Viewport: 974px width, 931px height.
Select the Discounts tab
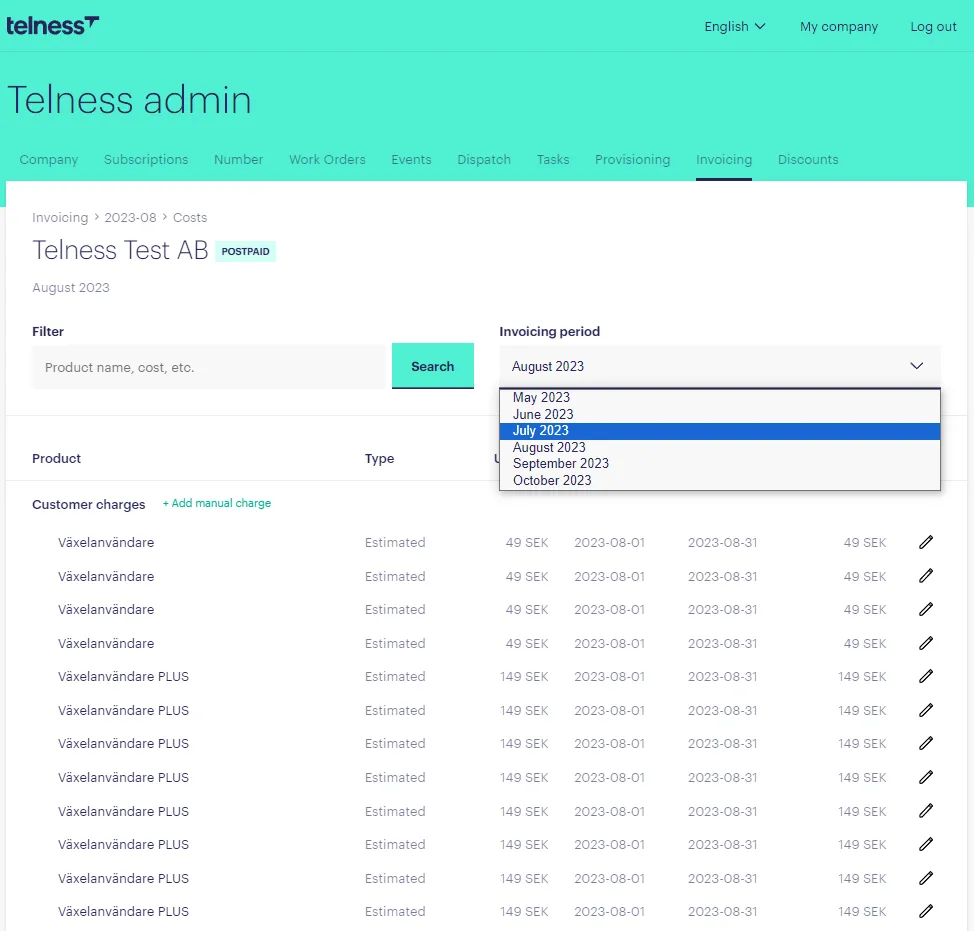pyautogui.click(x=808, y=160)
